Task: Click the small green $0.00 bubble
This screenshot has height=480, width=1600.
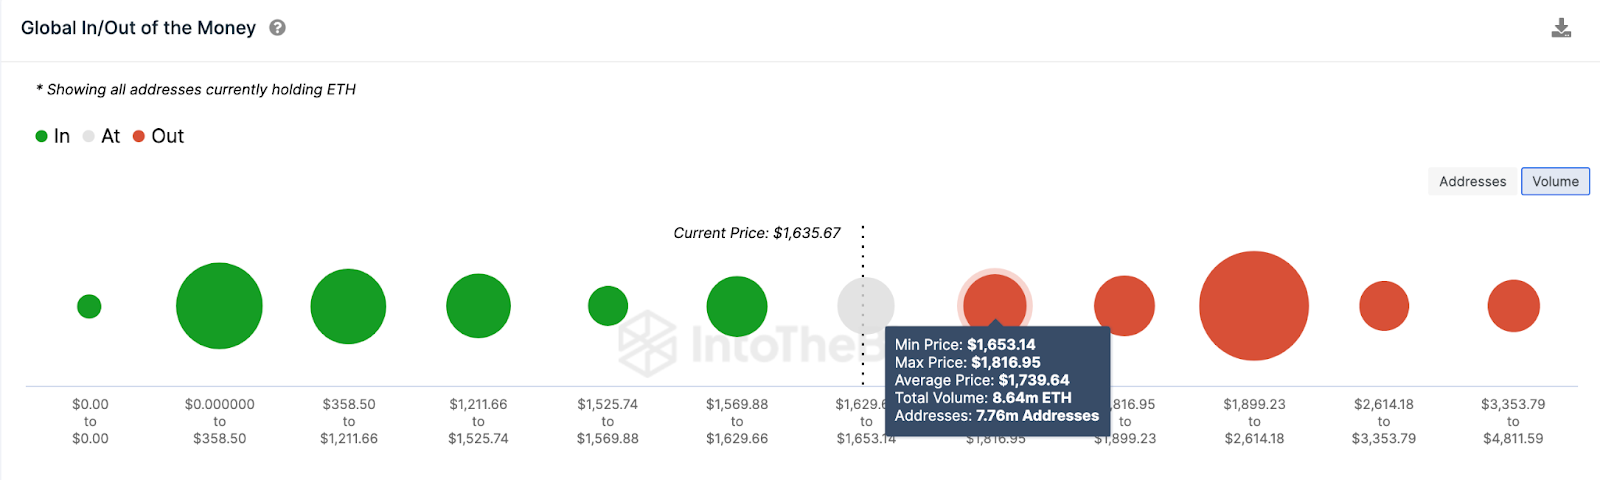Action: pos(89,306)
